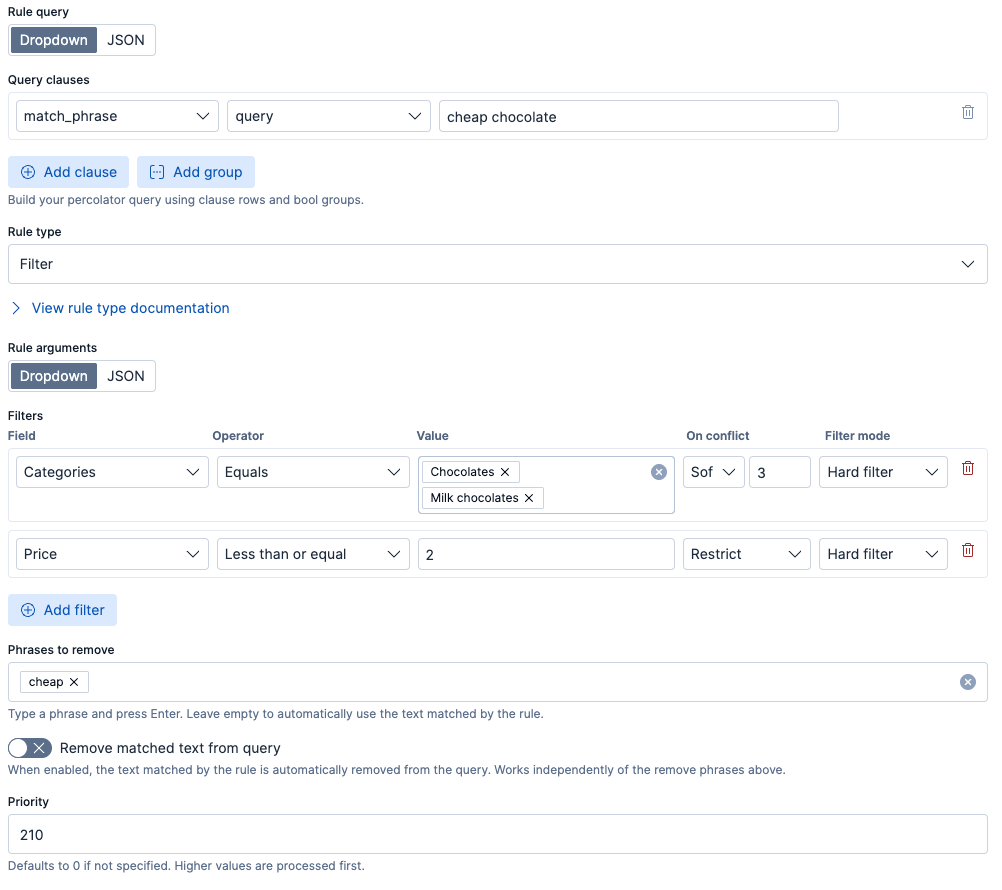Delete the Categories filter row

[x=967, y=468]
